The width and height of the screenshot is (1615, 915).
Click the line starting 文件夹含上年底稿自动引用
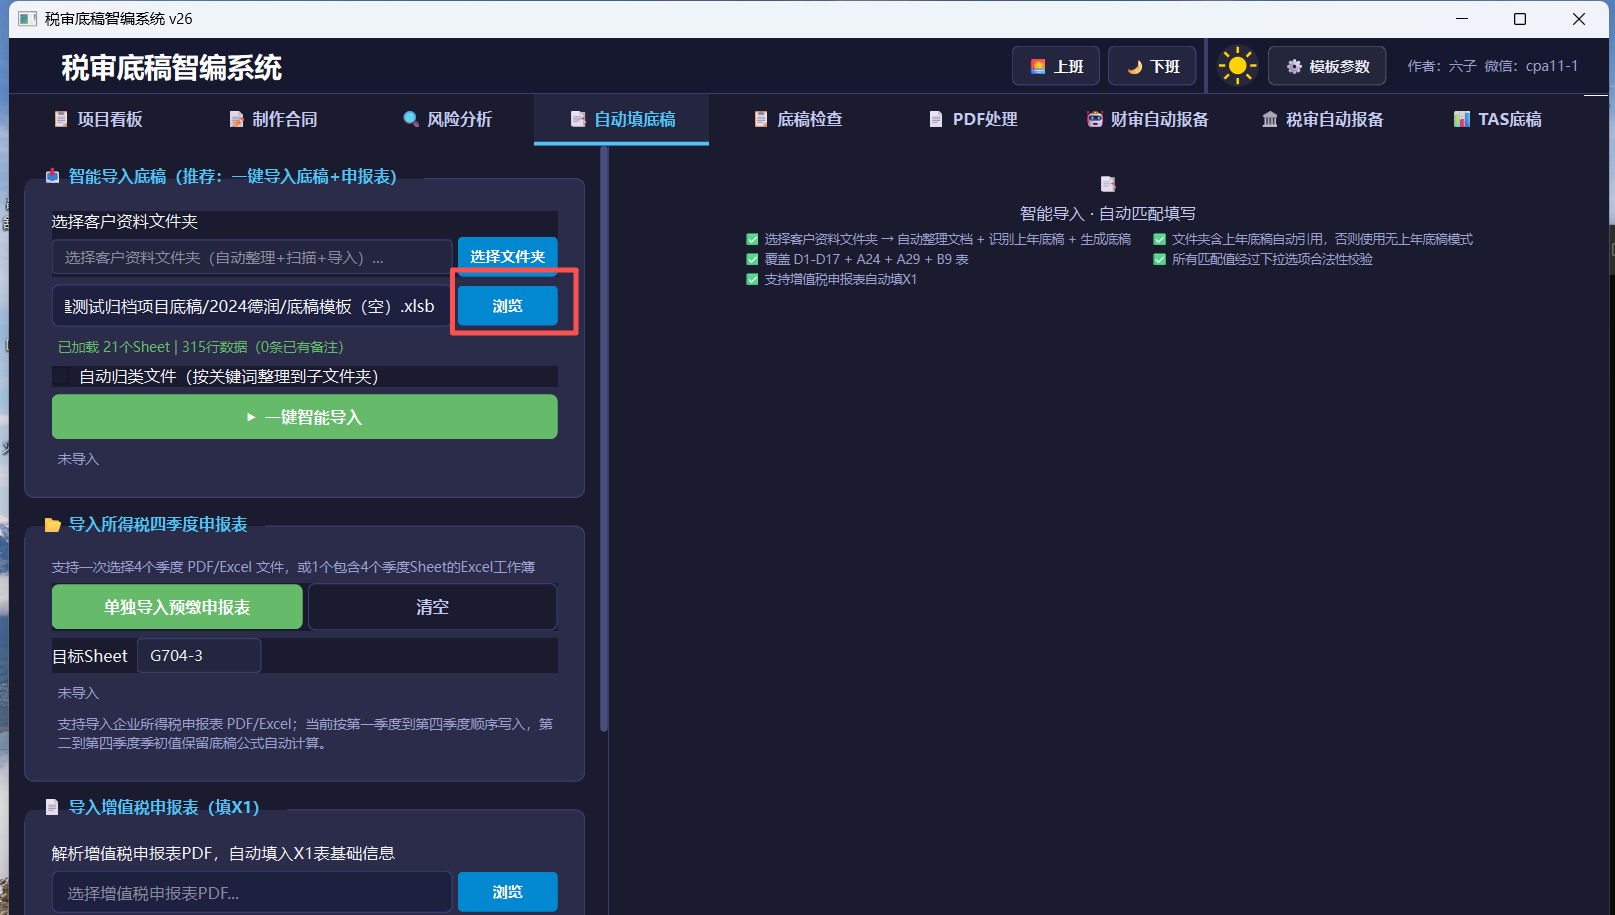[x=1322, y=239]
